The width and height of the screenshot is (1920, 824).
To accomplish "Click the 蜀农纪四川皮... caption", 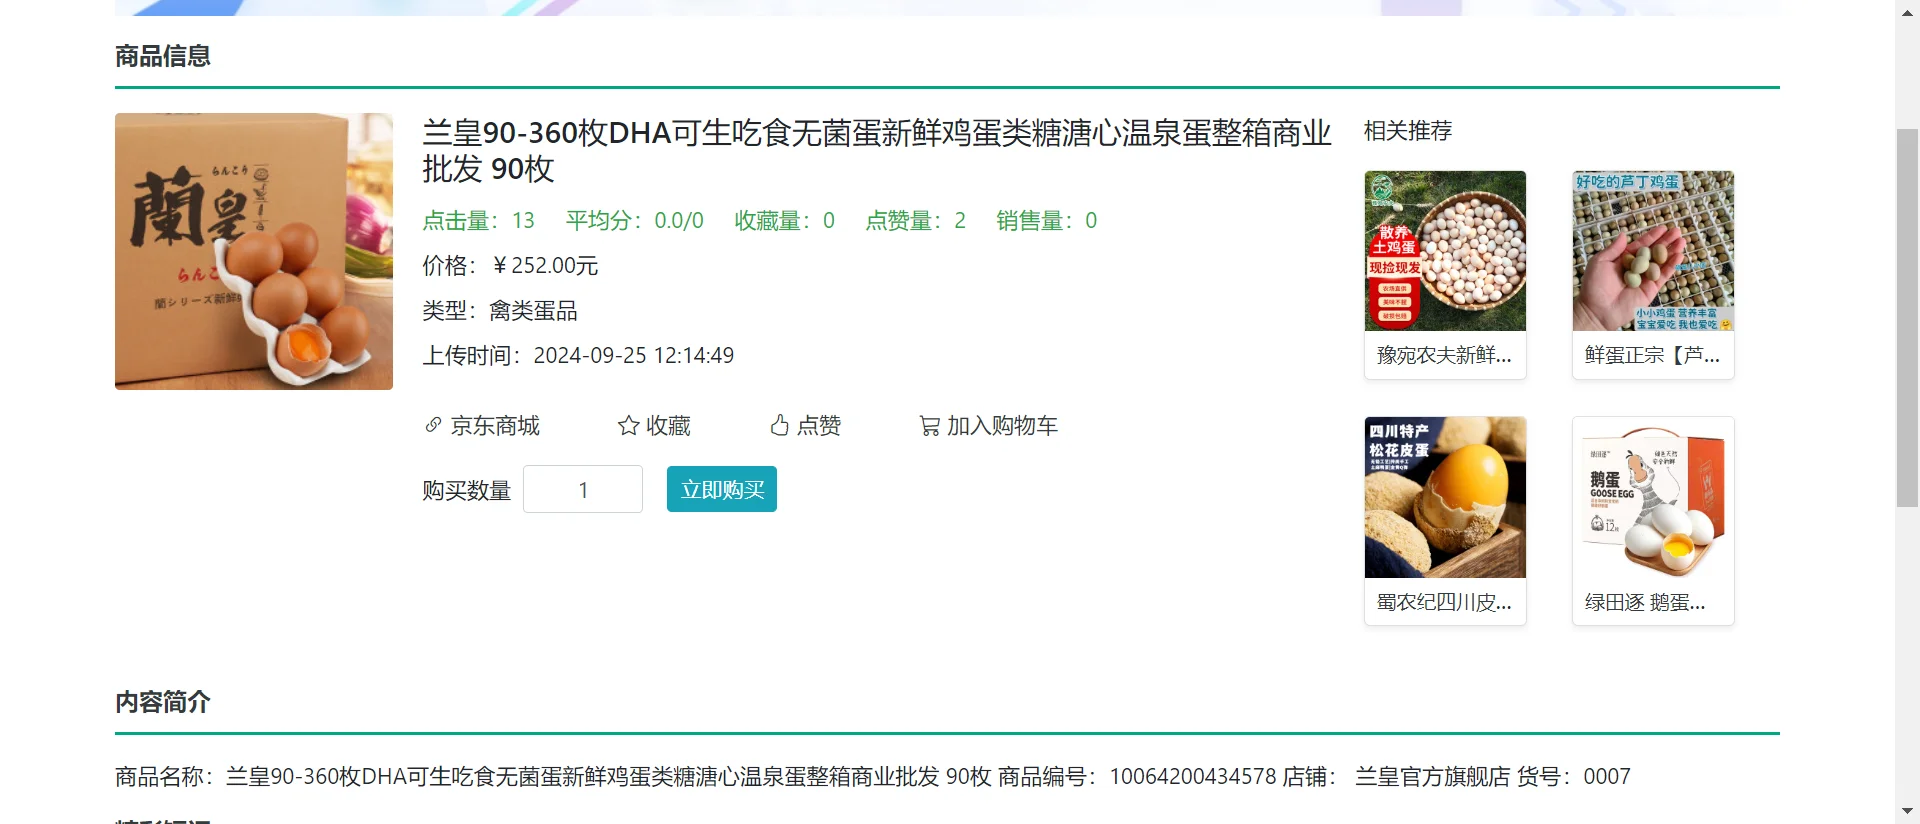I will pyautogui.click(x=1444, y=602).
